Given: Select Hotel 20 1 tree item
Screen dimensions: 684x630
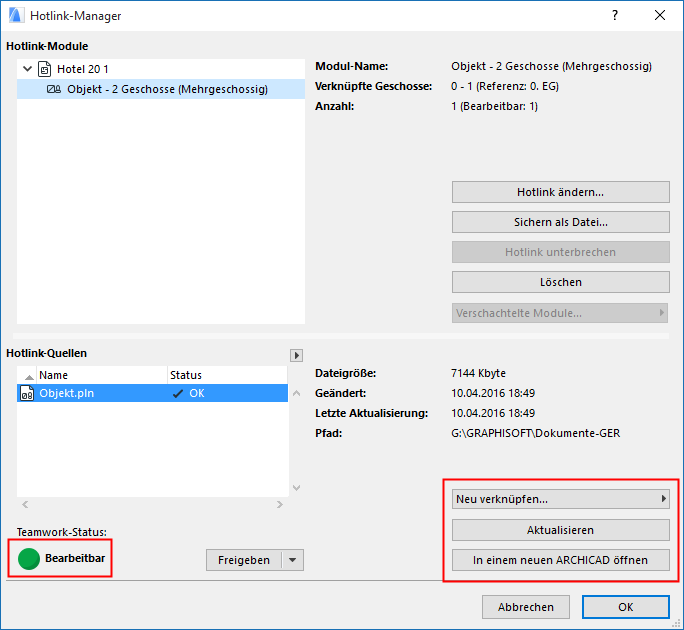Looking at the screenshot, I should point(82,69).
